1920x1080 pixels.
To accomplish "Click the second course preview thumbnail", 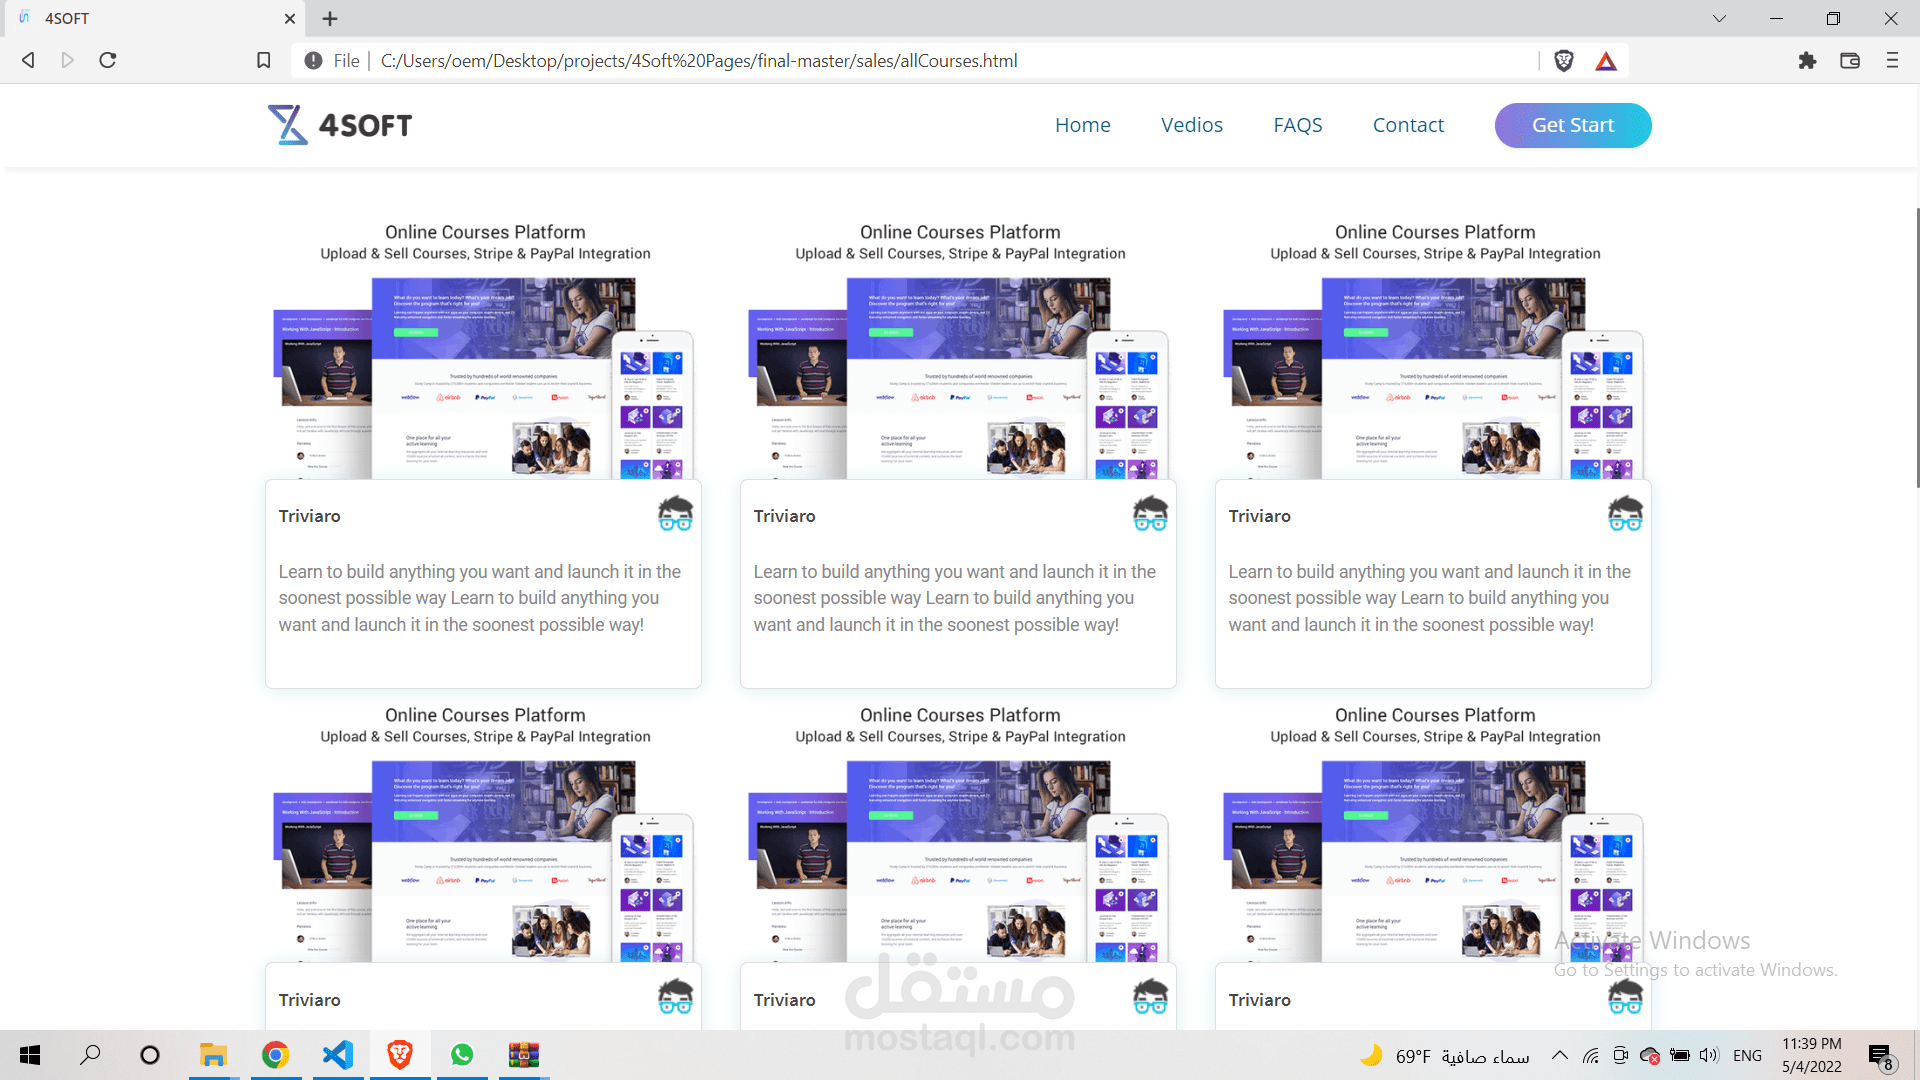I will 958,378.
